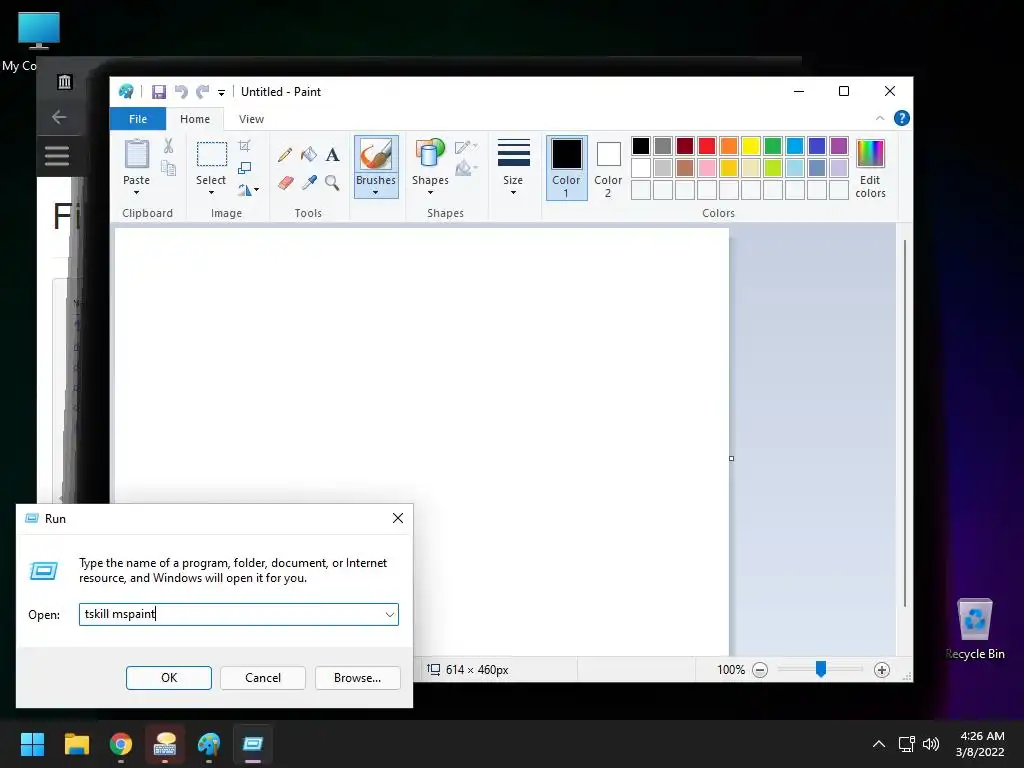Click the zoom slider handle in Paint
The width and height of the screenshot is (1024, 768).
pyautogui.click(x=821, y=669)
